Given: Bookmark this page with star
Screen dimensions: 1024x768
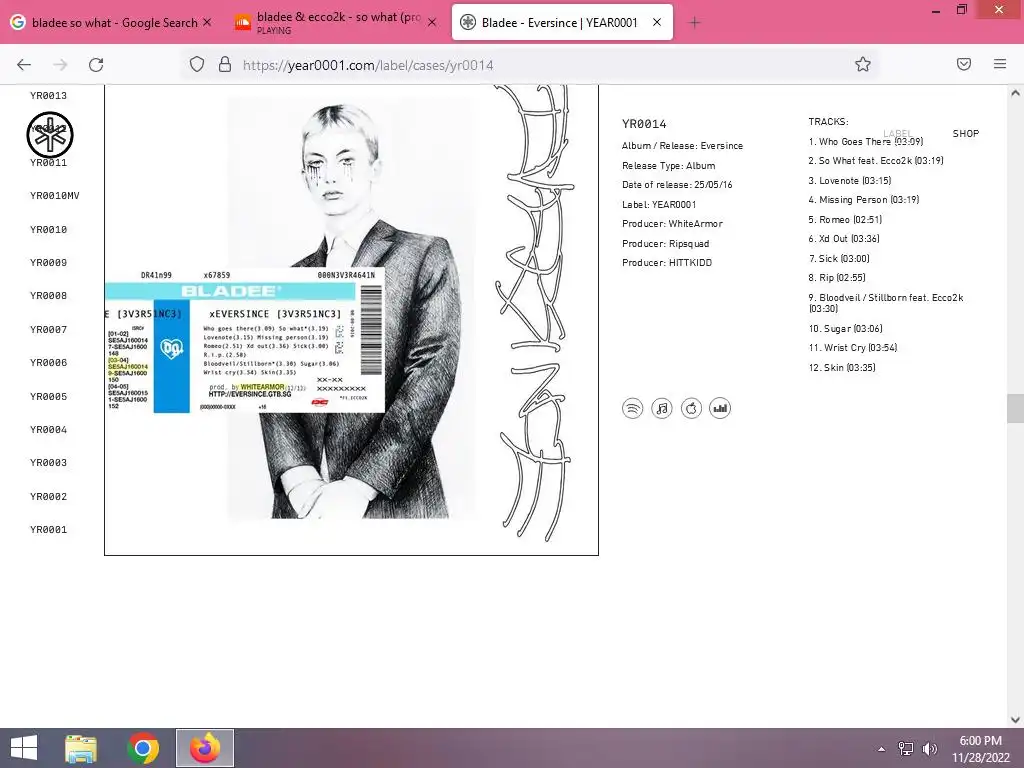Looking at the screenshot, I should [x=863, y=64].
